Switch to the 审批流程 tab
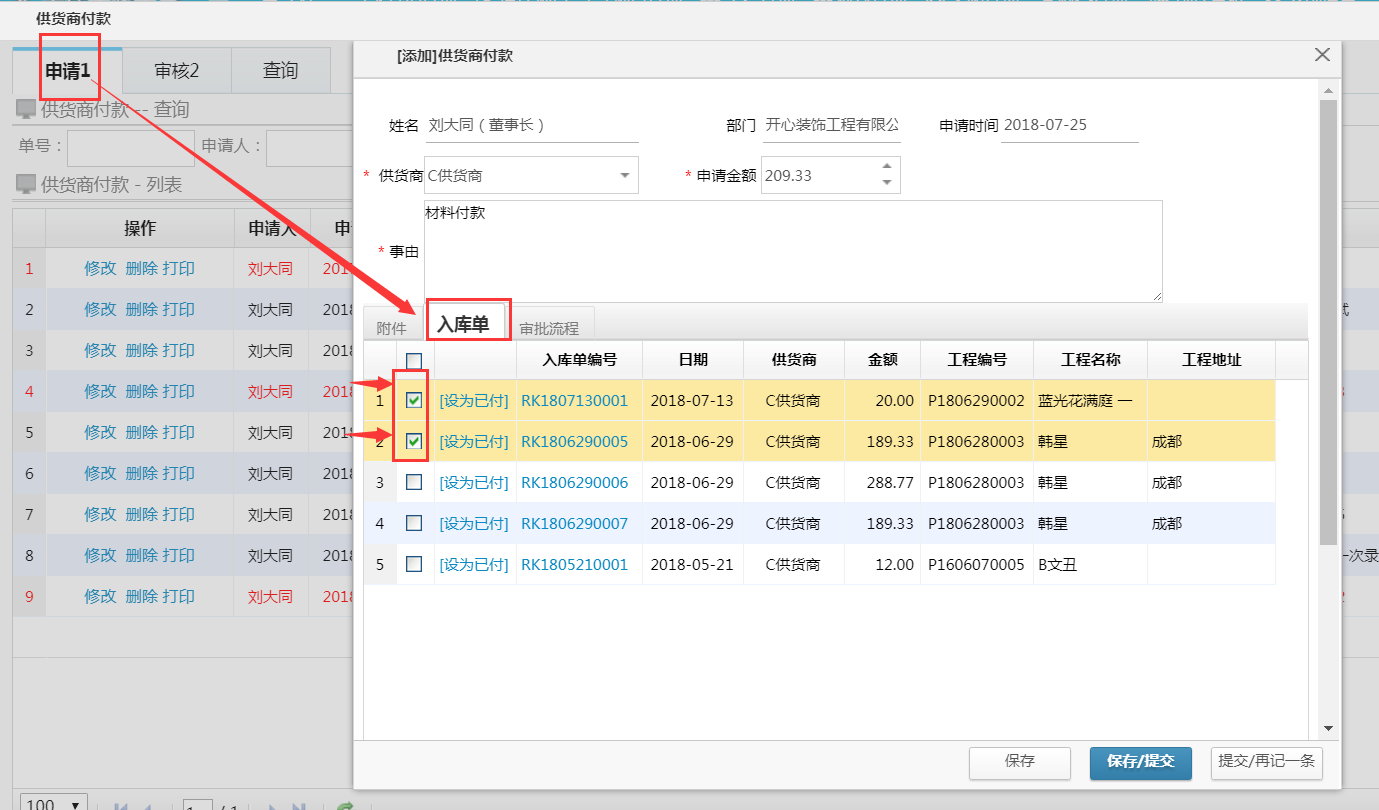Image resolution: width=1379 pixels, height=810 pixels. coord(549,328)
